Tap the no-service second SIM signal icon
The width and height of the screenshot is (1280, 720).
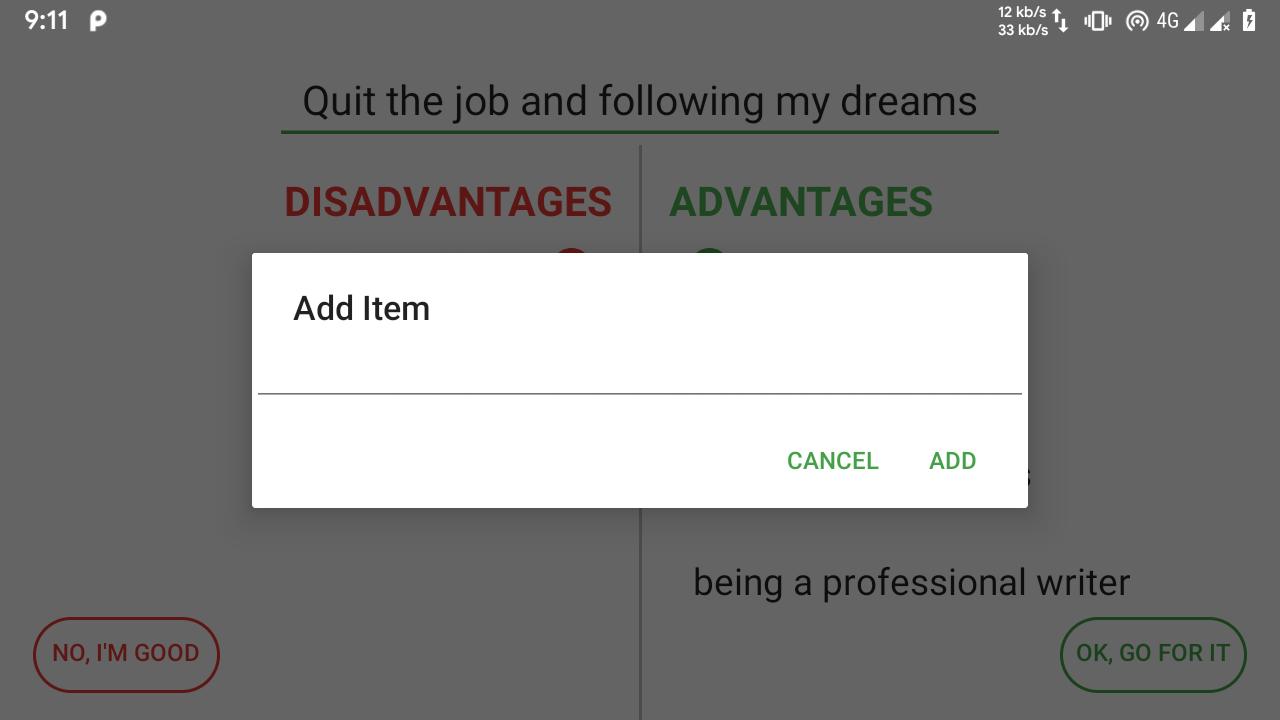(1220, 21)
